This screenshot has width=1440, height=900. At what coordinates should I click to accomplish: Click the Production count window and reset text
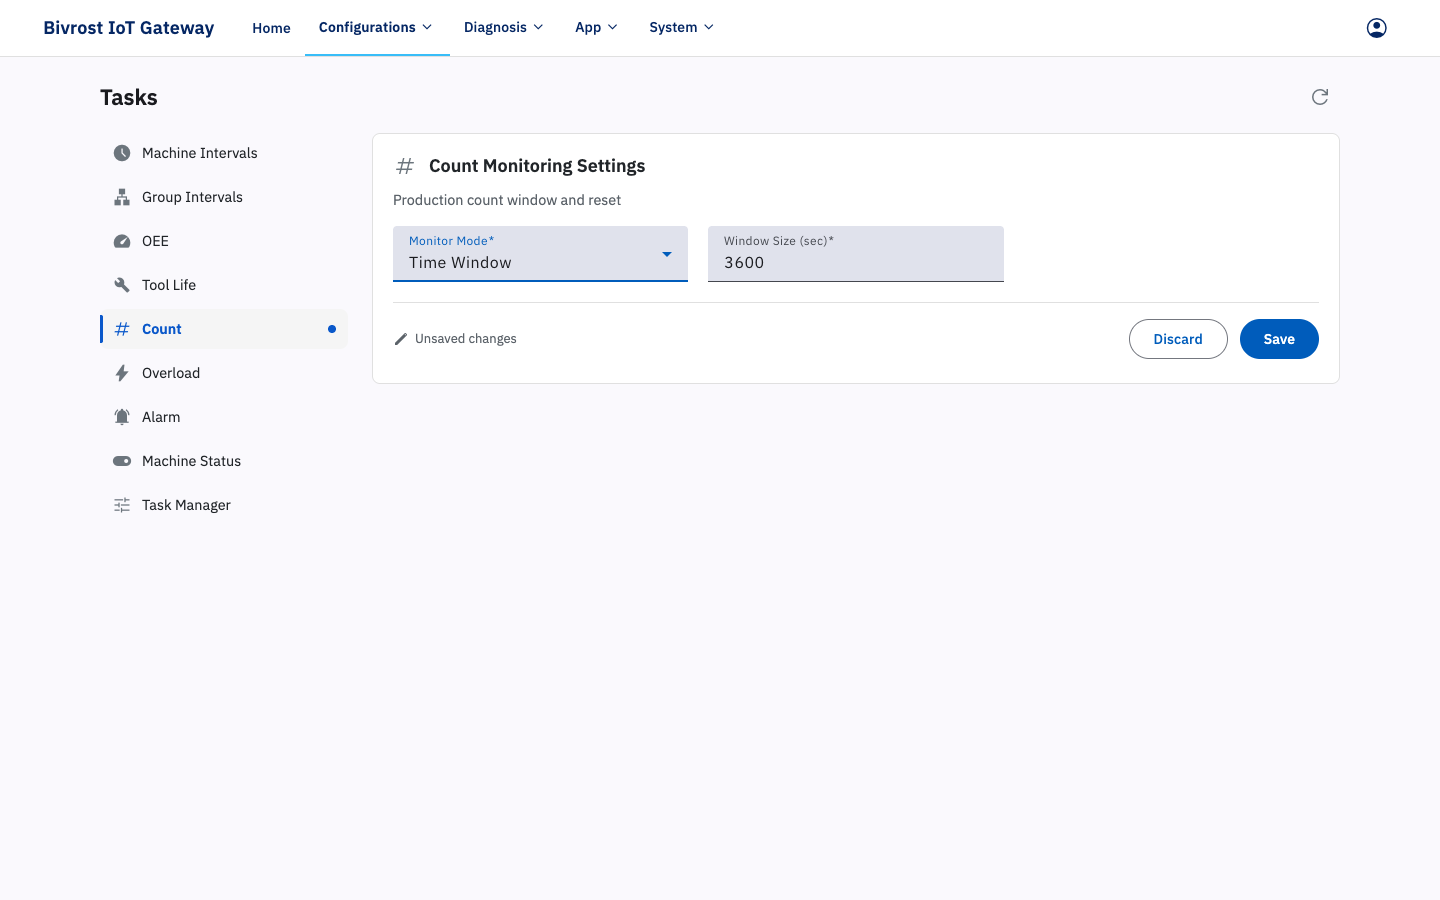click(x=507, y=200)
